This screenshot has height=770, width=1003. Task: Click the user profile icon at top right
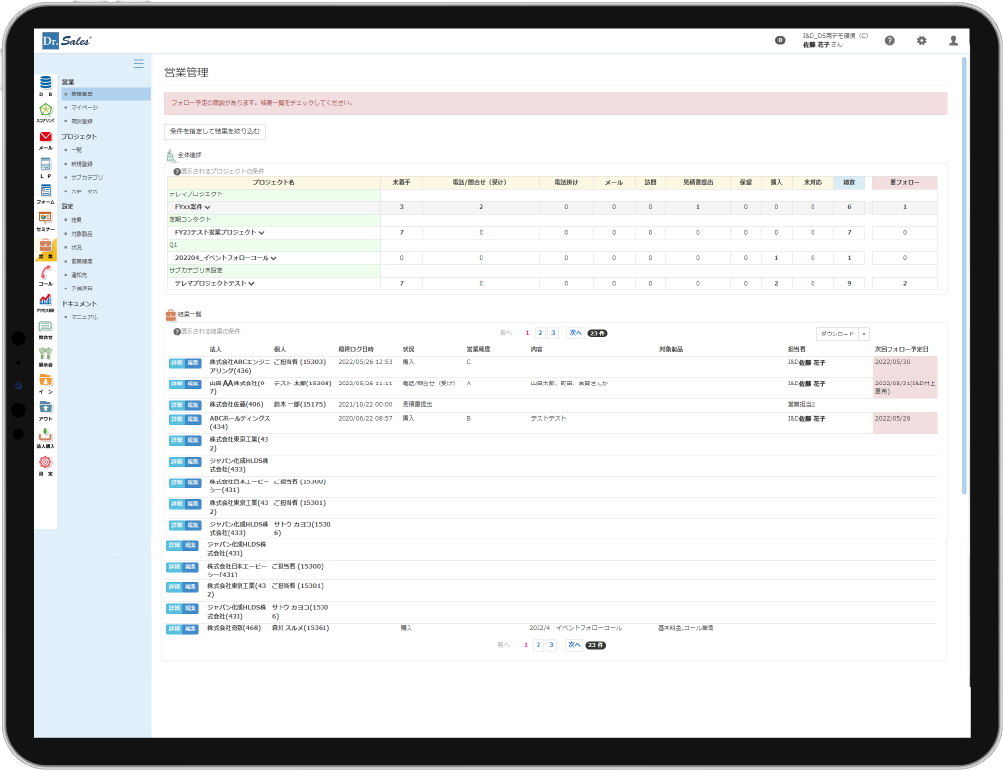pyautogui.click(x=953, y=41)
